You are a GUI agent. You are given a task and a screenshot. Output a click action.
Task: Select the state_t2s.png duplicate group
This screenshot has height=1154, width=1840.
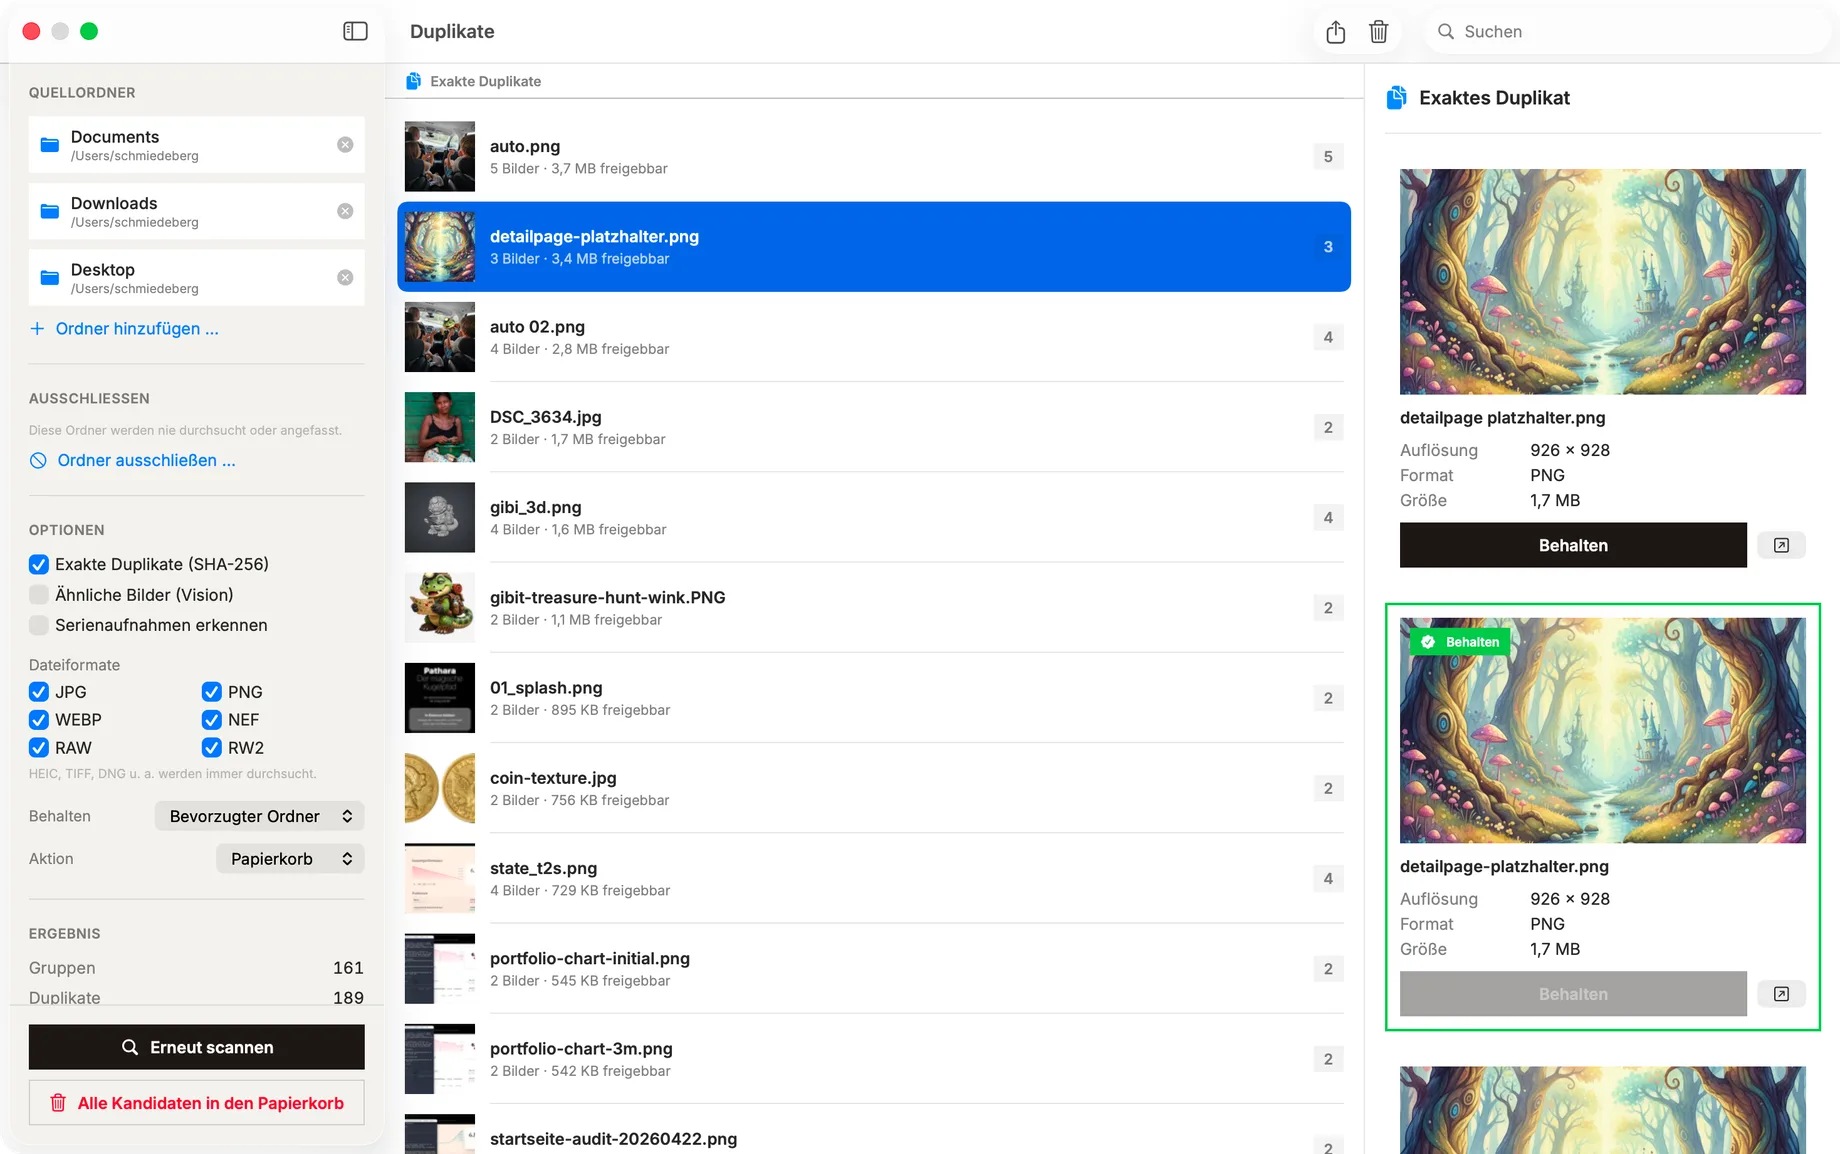[874, 878]
